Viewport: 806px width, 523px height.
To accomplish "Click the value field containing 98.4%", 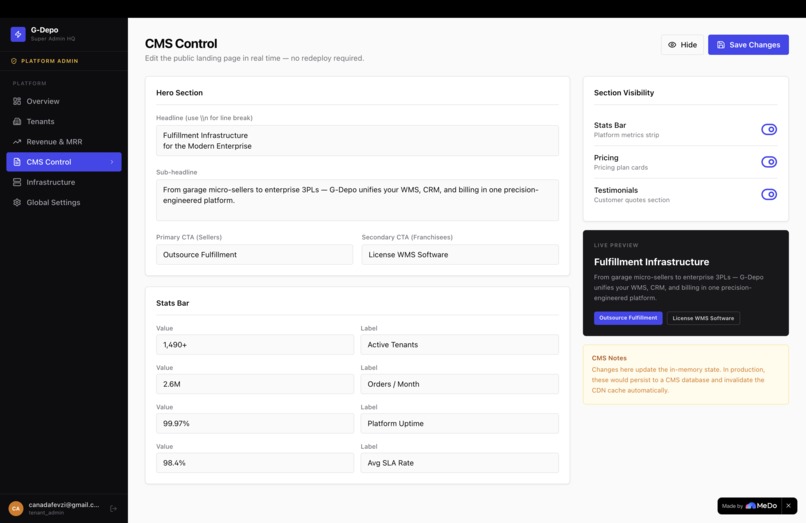I will click(255, 463).
